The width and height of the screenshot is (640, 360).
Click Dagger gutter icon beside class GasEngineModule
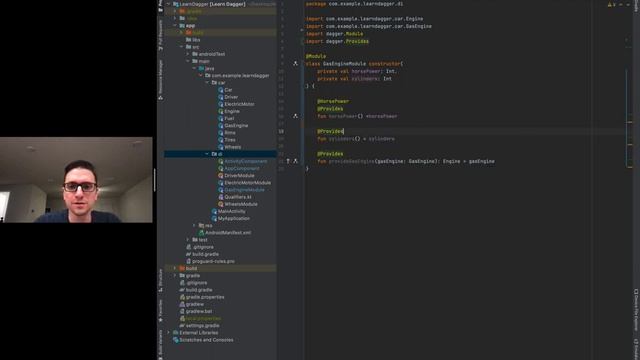[x=295, y=64]
